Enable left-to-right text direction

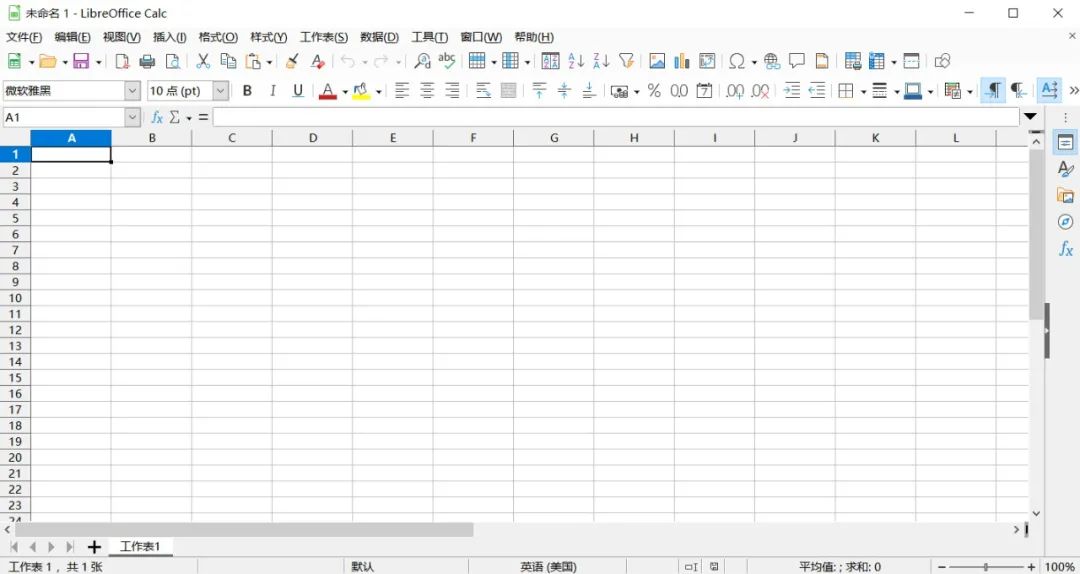993,90
